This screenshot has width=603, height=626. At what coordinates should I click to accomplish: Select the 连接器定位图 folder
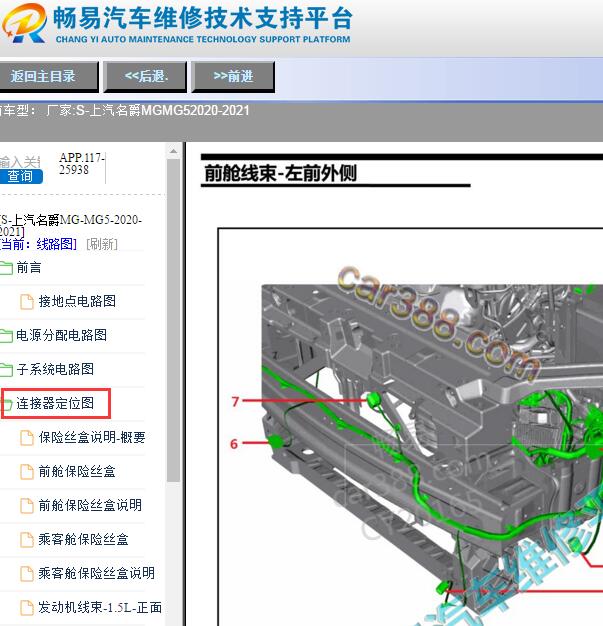pyautogui.click(x=55, y=403)
